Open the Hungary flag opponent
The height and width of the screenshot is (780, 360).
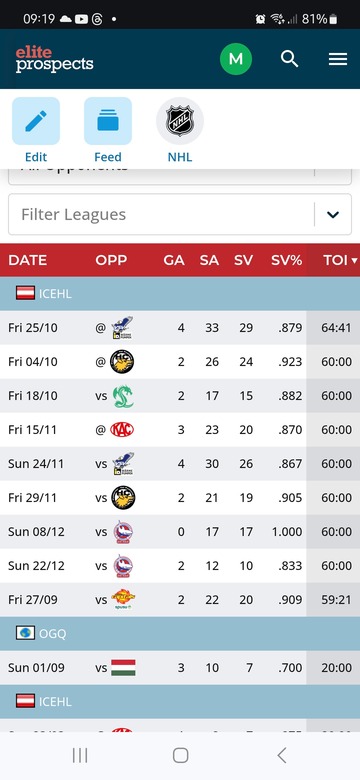pos(123,668)
